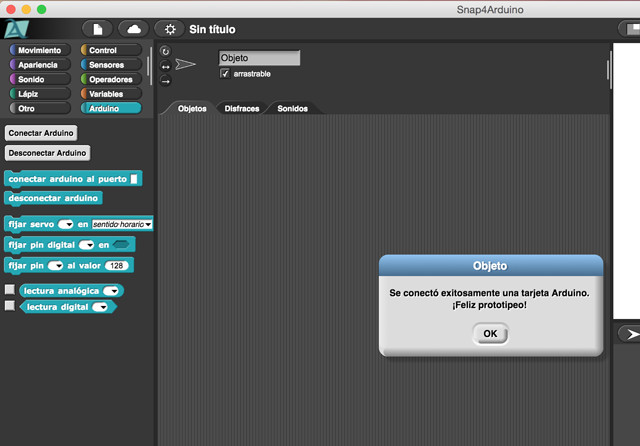Open the cloud menu icon

[x=134, y=29]
